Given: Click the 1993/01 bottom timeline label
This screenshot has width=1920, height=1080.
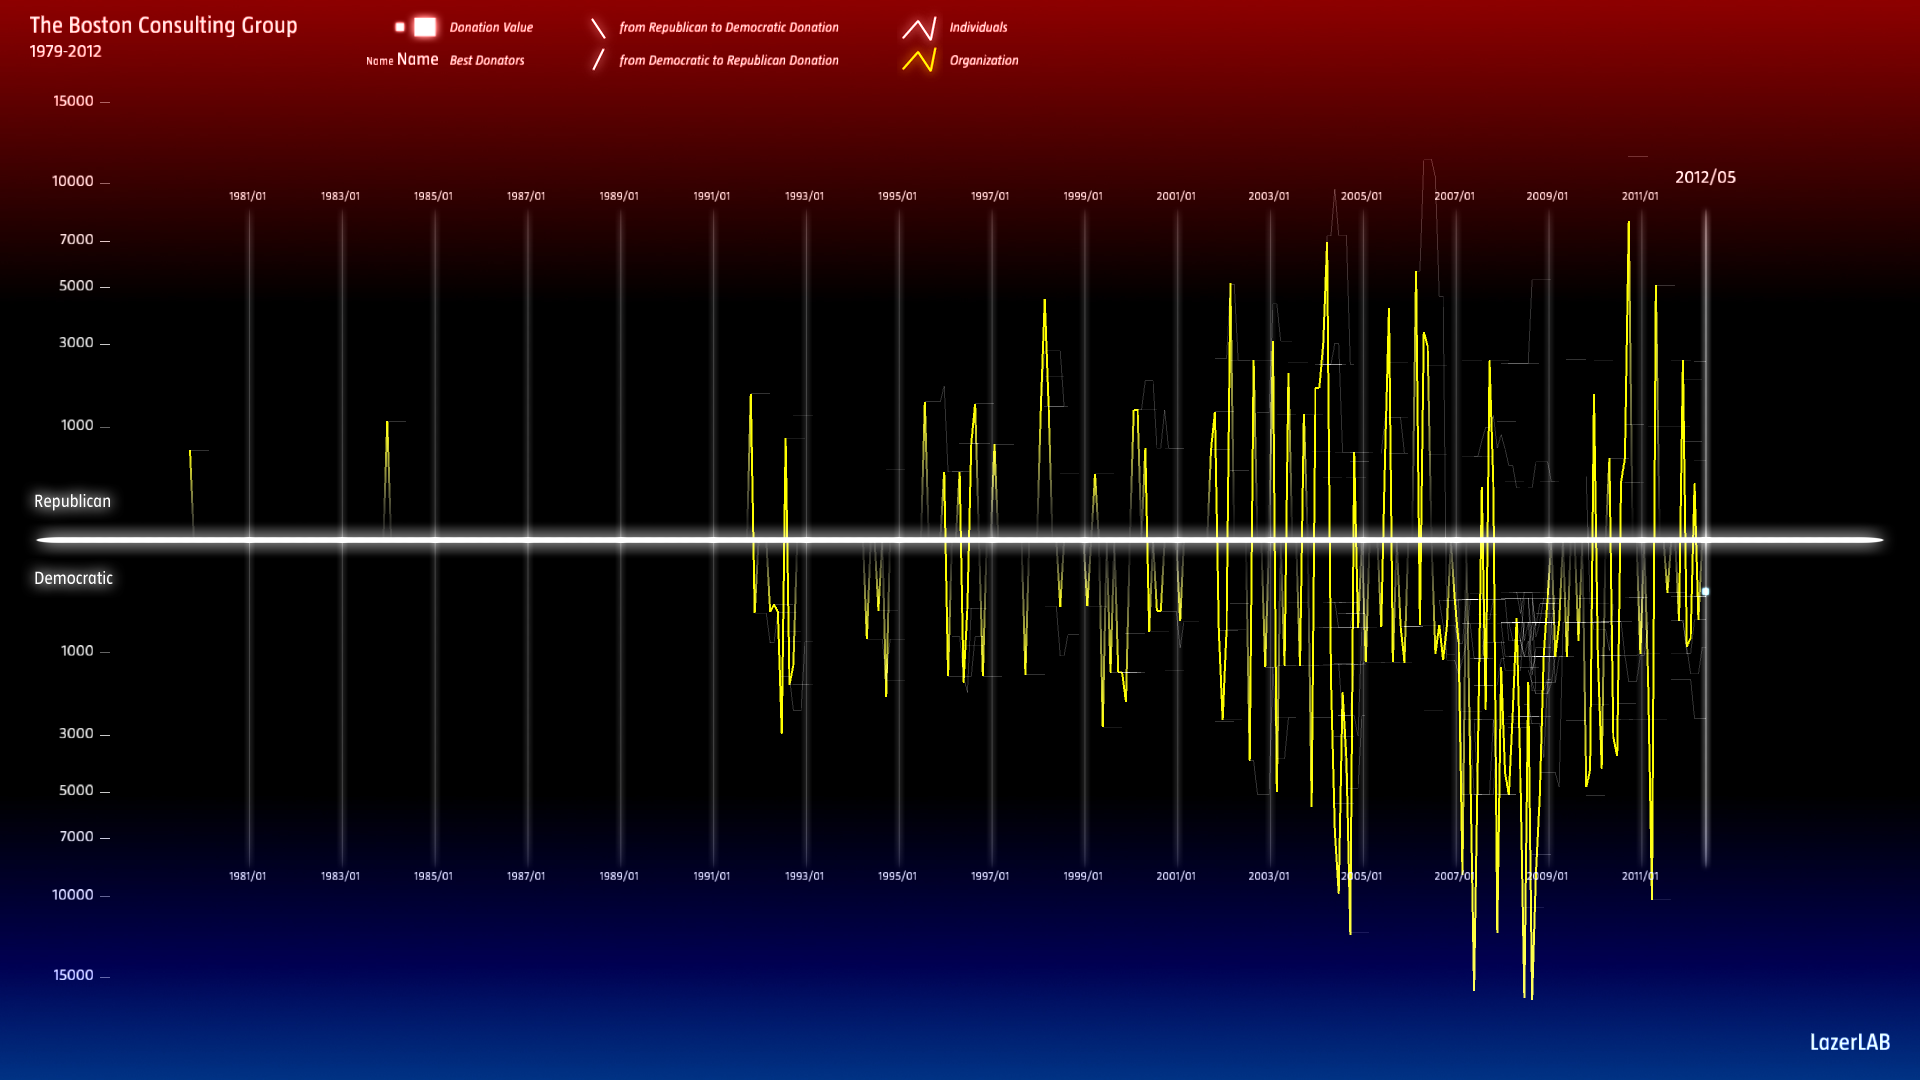Looking at the screenshot, I should [x=804, y=876].
